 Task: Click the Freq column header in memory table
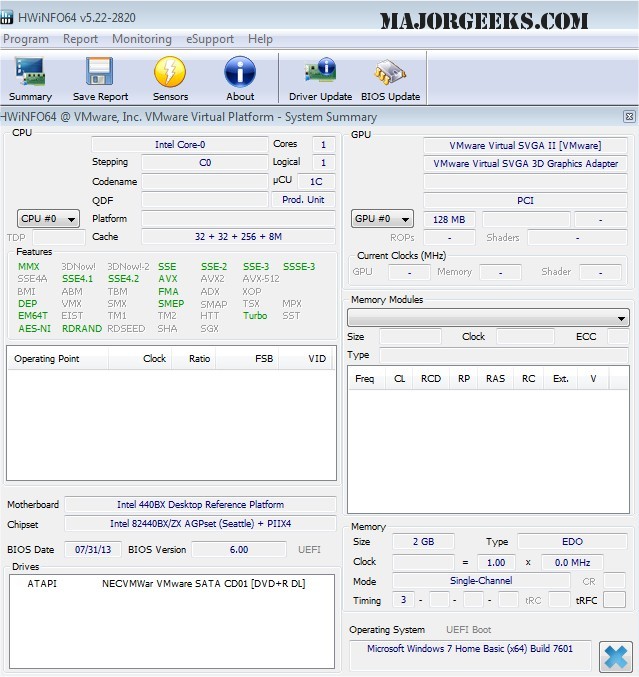366,379
